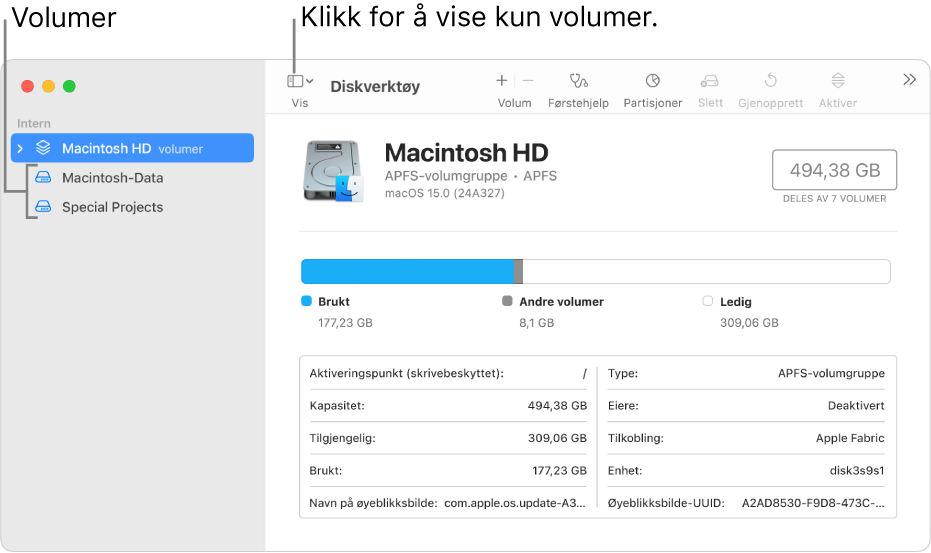Click the large Macintosh HD drive image
Screen dimensions: 931x553
pyautogui.click(x=333, y=171)
